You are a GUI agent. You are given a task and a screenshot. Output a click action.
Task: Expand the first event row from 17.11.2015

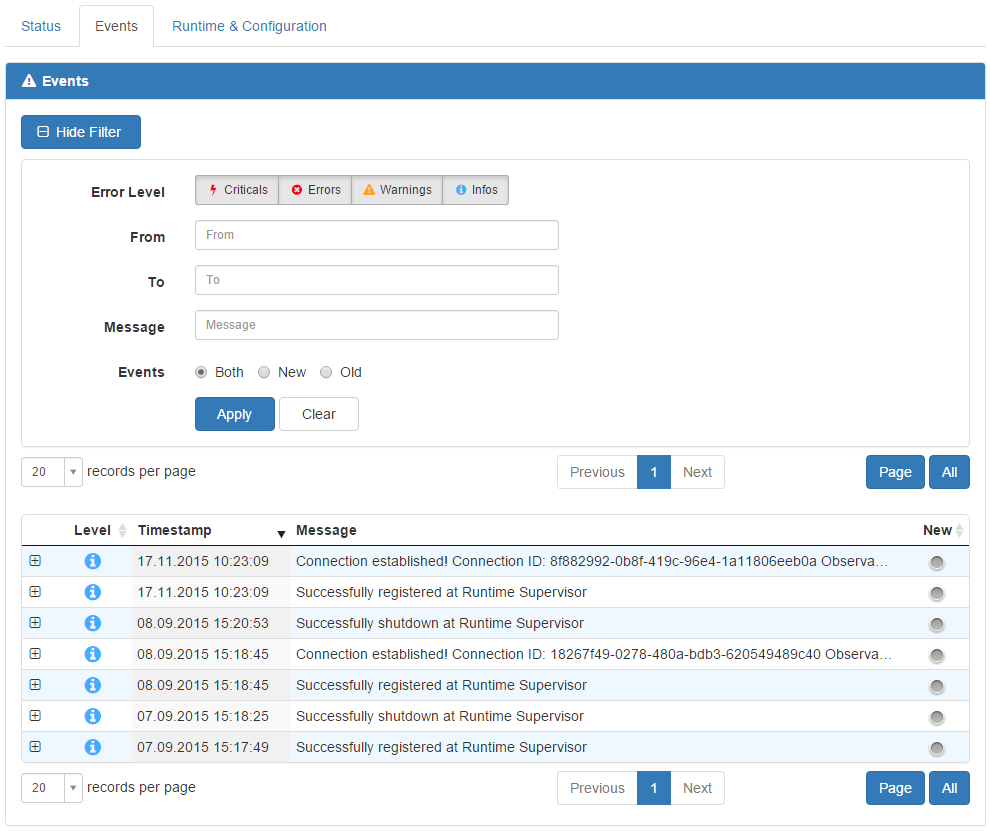35,561
